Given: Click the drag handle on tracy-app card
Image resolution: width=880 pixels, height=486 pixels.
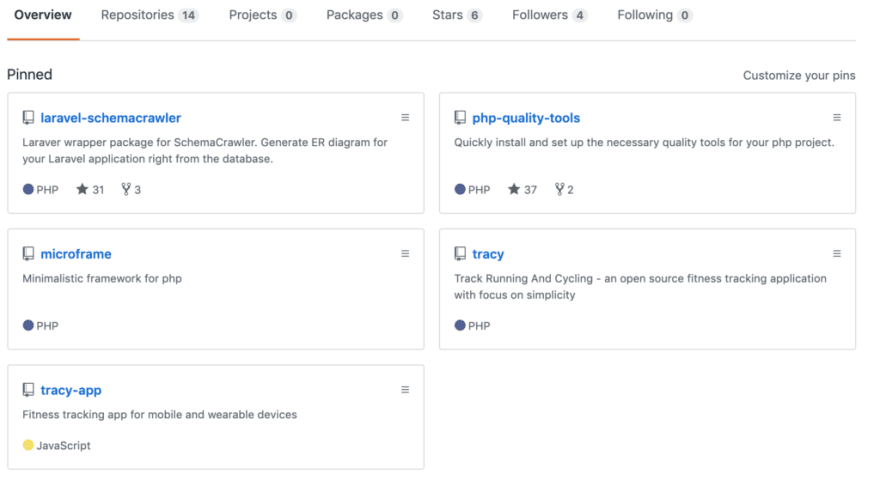Looking at the screenshot, I should click(x=405, y=390).
